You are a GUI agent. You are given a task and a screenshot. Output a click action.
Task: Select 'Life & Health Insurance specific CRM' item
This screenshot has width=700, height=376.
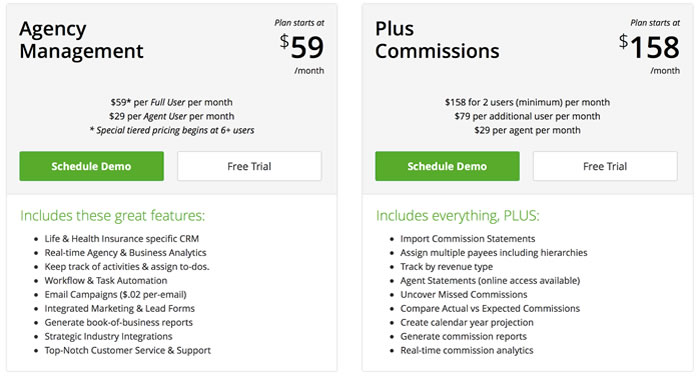(121, 239)
